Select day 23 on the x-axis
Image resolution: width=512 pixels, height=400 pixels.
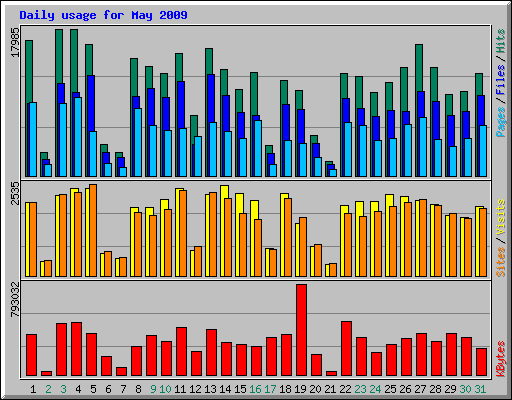360,389
